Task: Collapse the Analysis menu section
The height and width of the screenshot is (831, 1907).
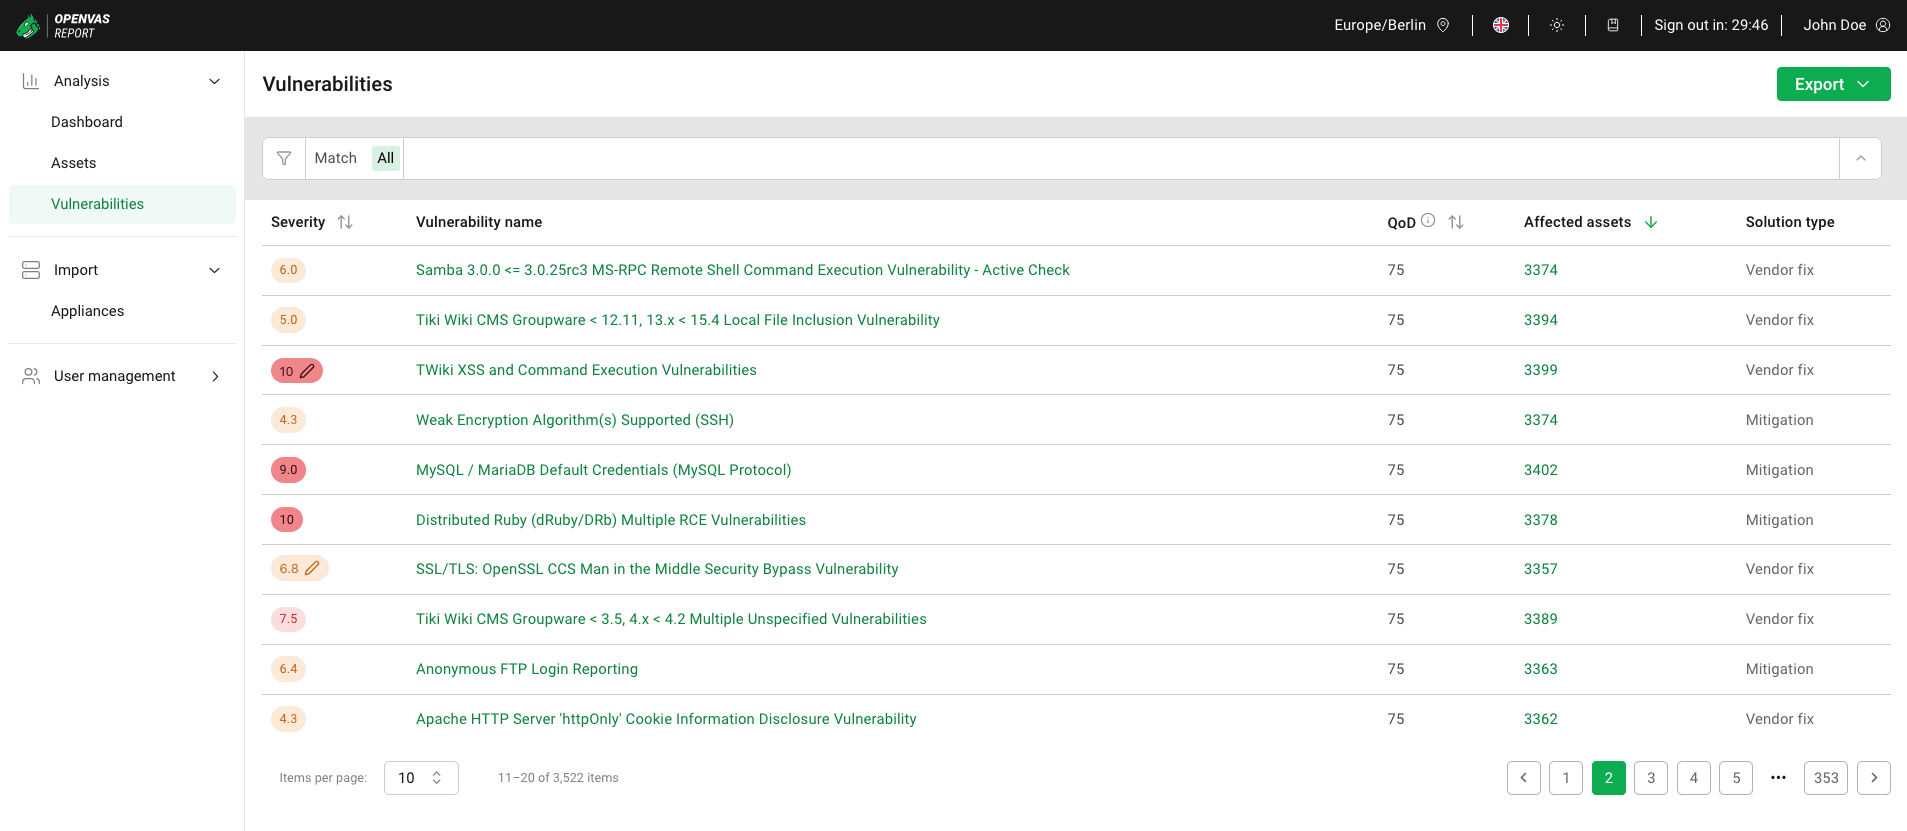Action: [x=214, y=81]
